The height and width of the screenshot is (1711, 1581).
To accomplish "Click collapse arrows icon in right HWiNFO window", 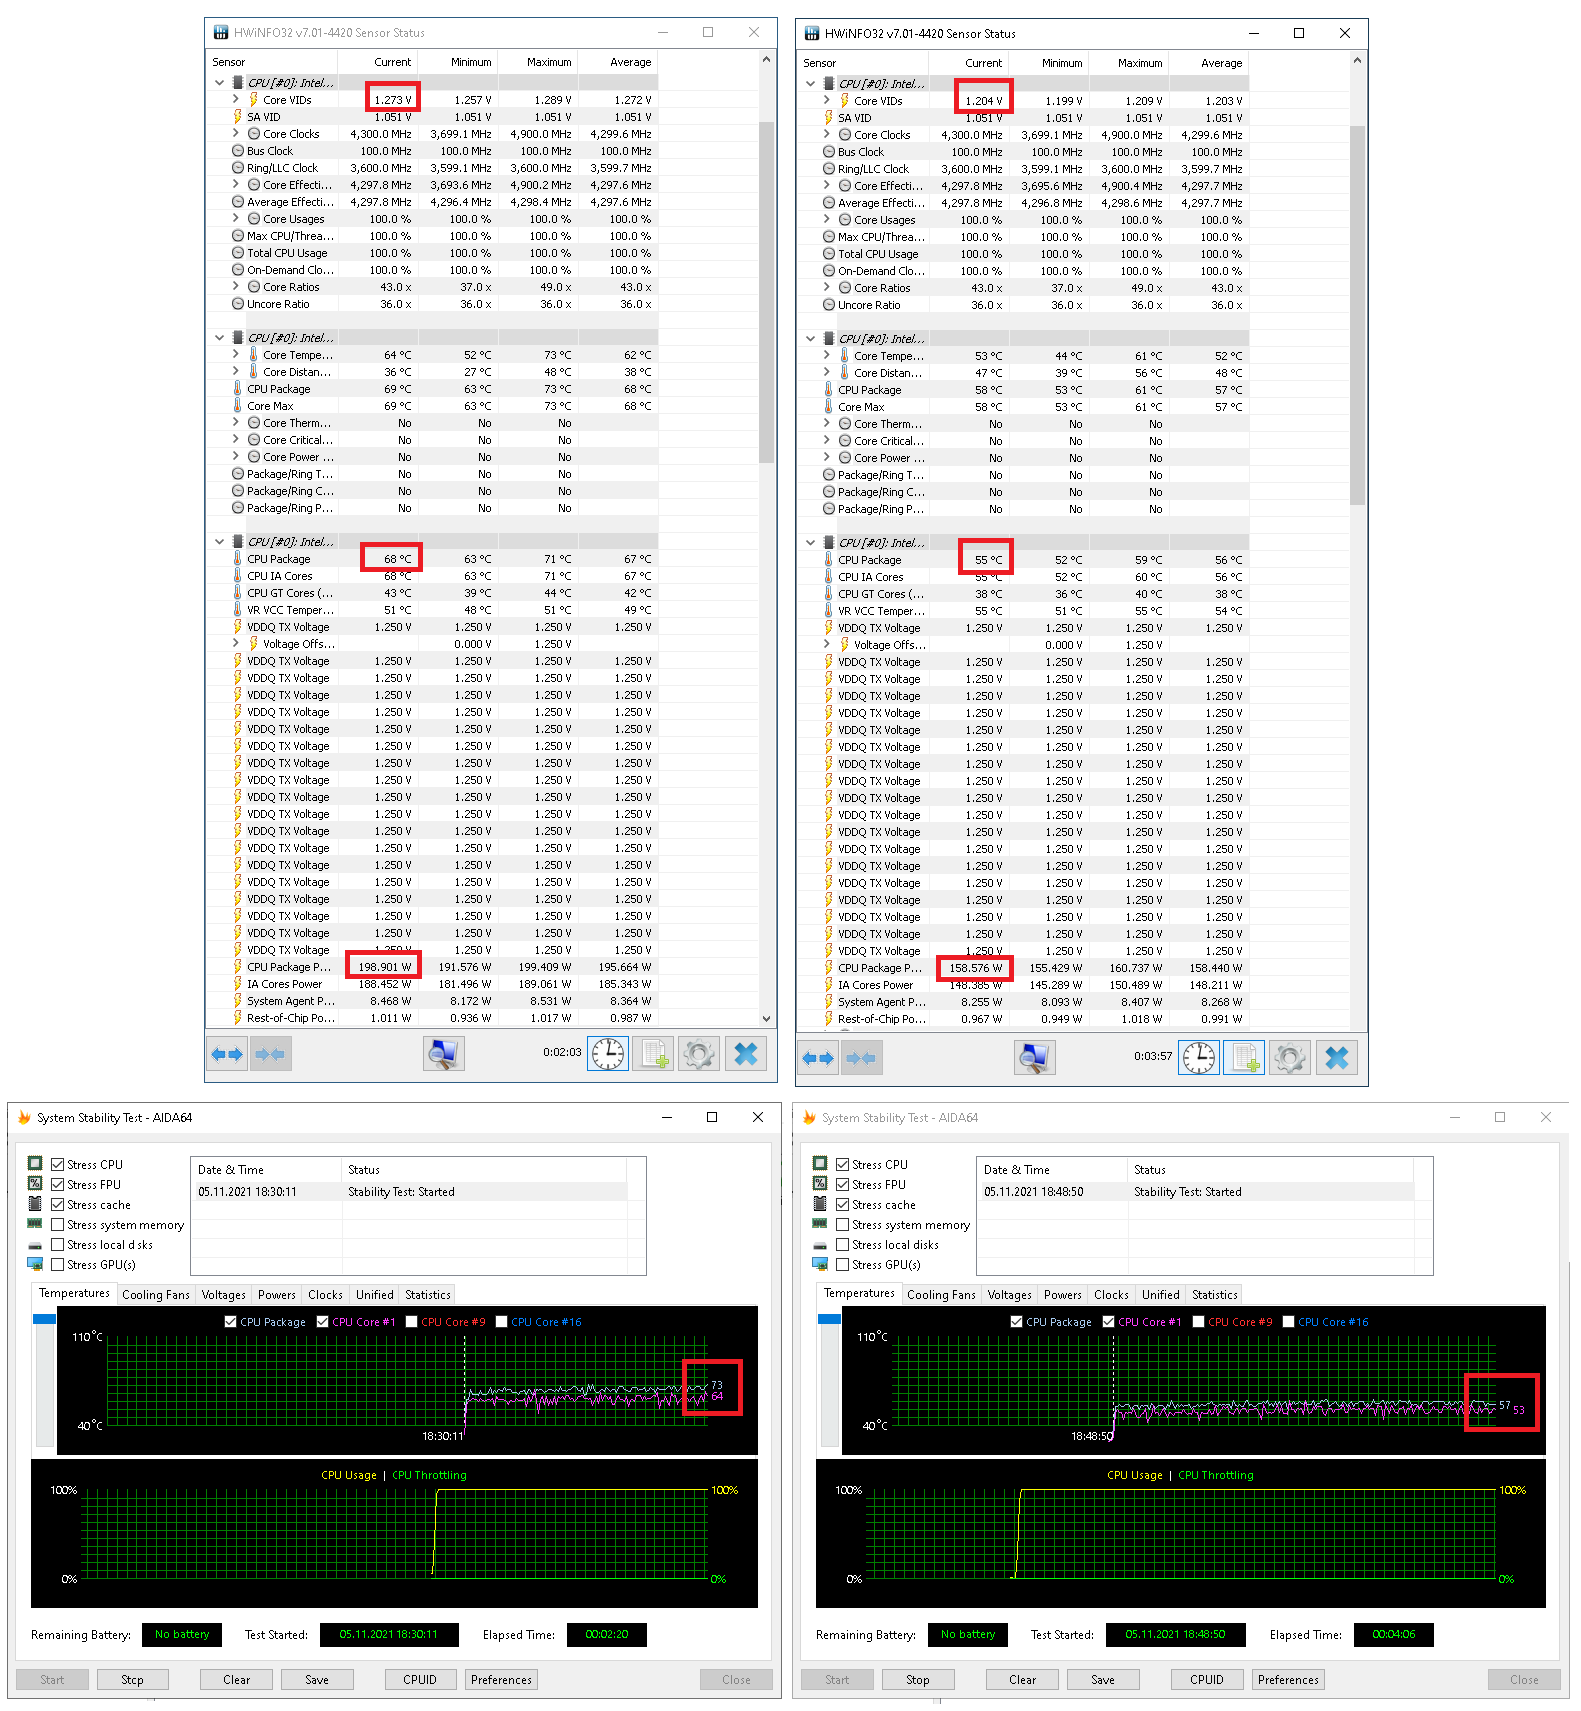I will pos(861,1058).
